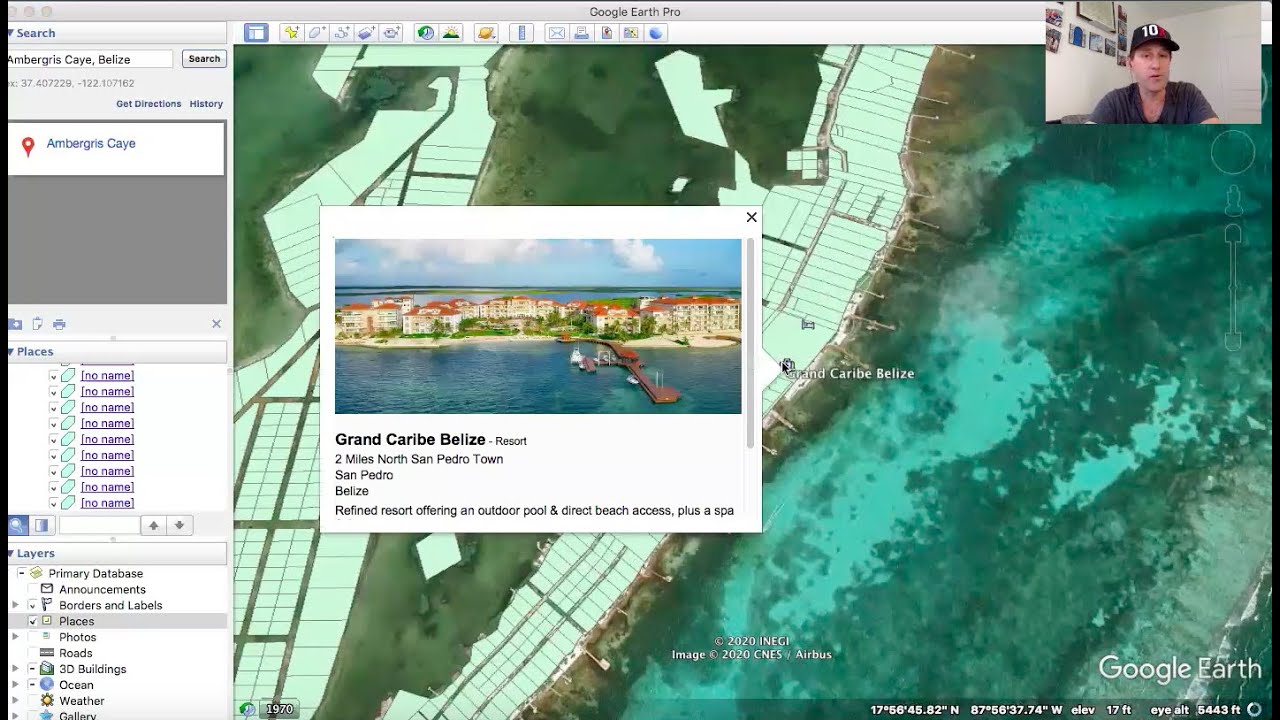Clear search results with the X
This screenshot has height=720, width=1280.
tap(216, 324)
